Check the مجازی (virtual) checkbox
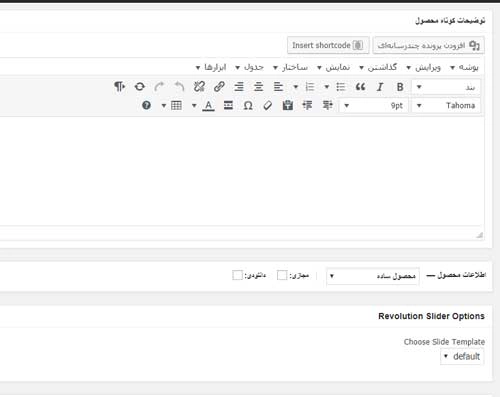Viewport: 500px width, 397px height. [x=282, y=275]
